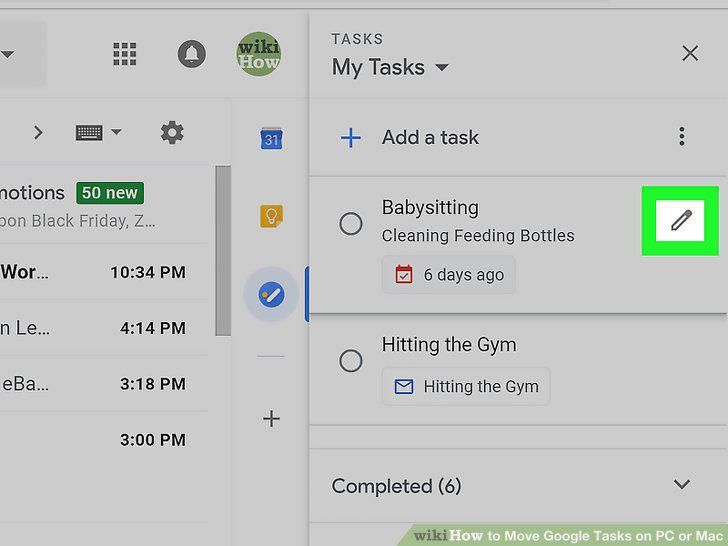728x546 pixels.
Task: Go to next page of emails
Action: click(x=38, y=133)
